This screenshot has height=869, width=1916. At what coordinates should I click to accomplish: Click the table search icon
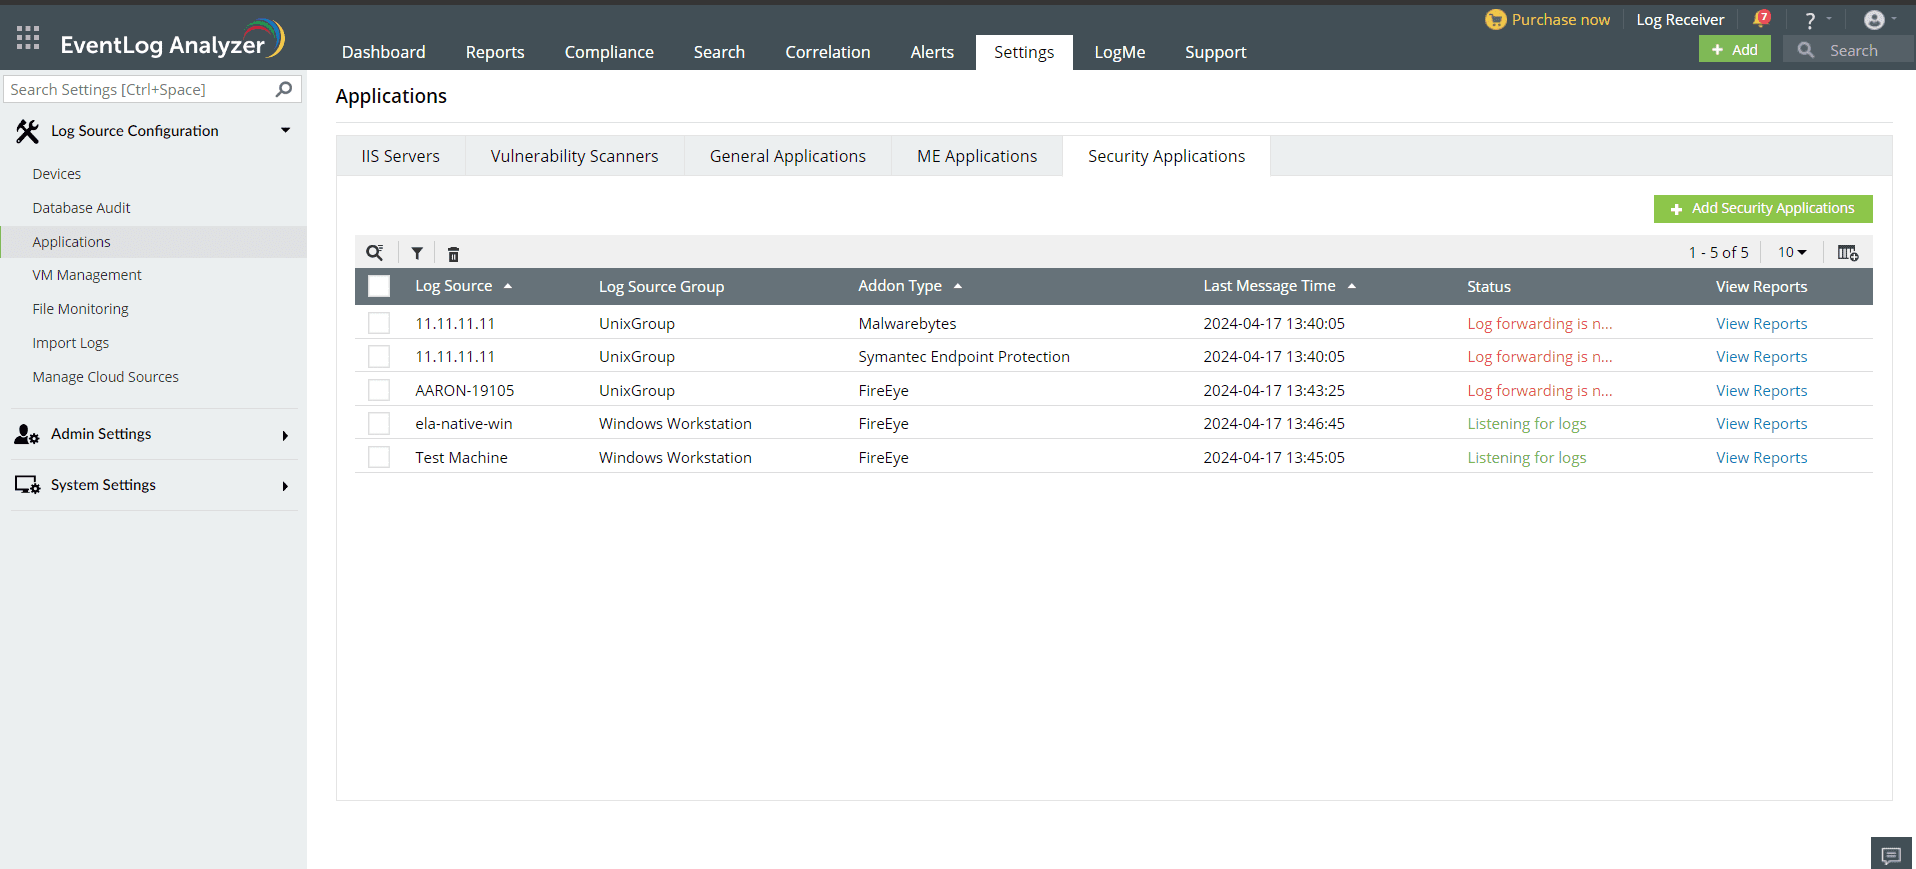point(375,253)
